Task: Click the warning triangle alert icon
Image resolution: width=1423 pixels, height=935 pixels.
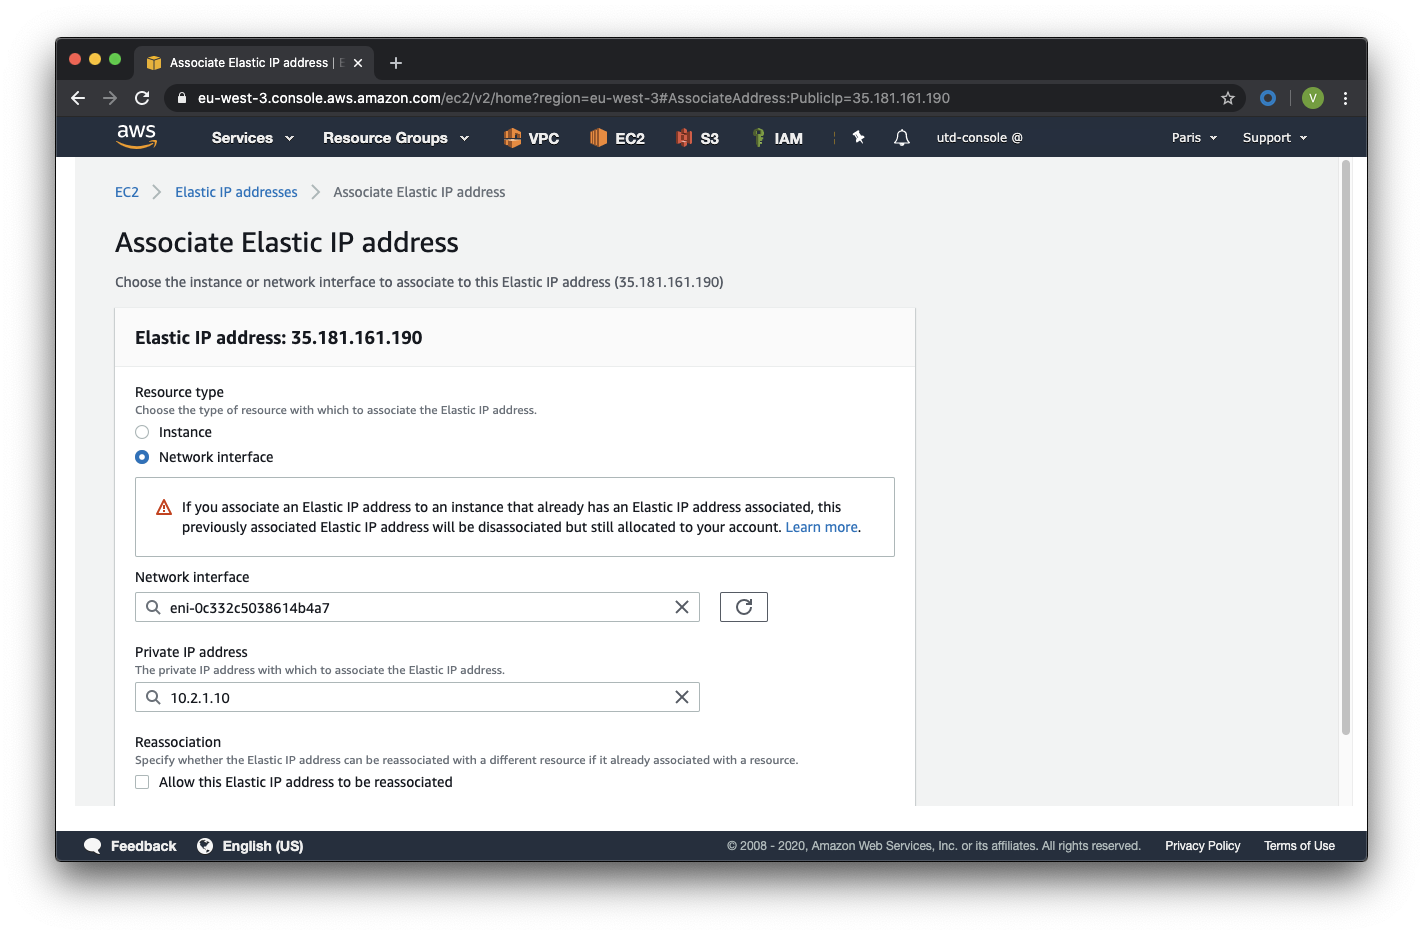Action: [x=164, y=508]
